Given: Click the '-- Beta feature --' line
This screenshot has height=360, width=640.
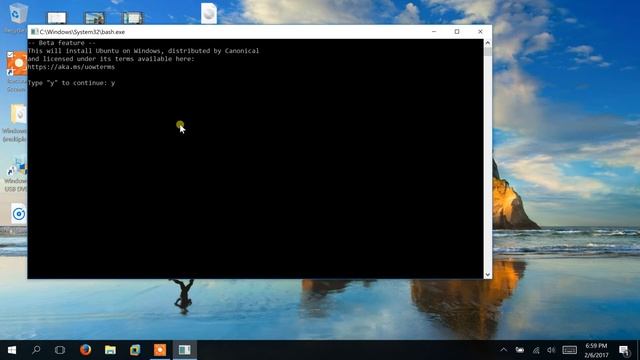Looking at the screenshot, I should (x=62, y=43).
